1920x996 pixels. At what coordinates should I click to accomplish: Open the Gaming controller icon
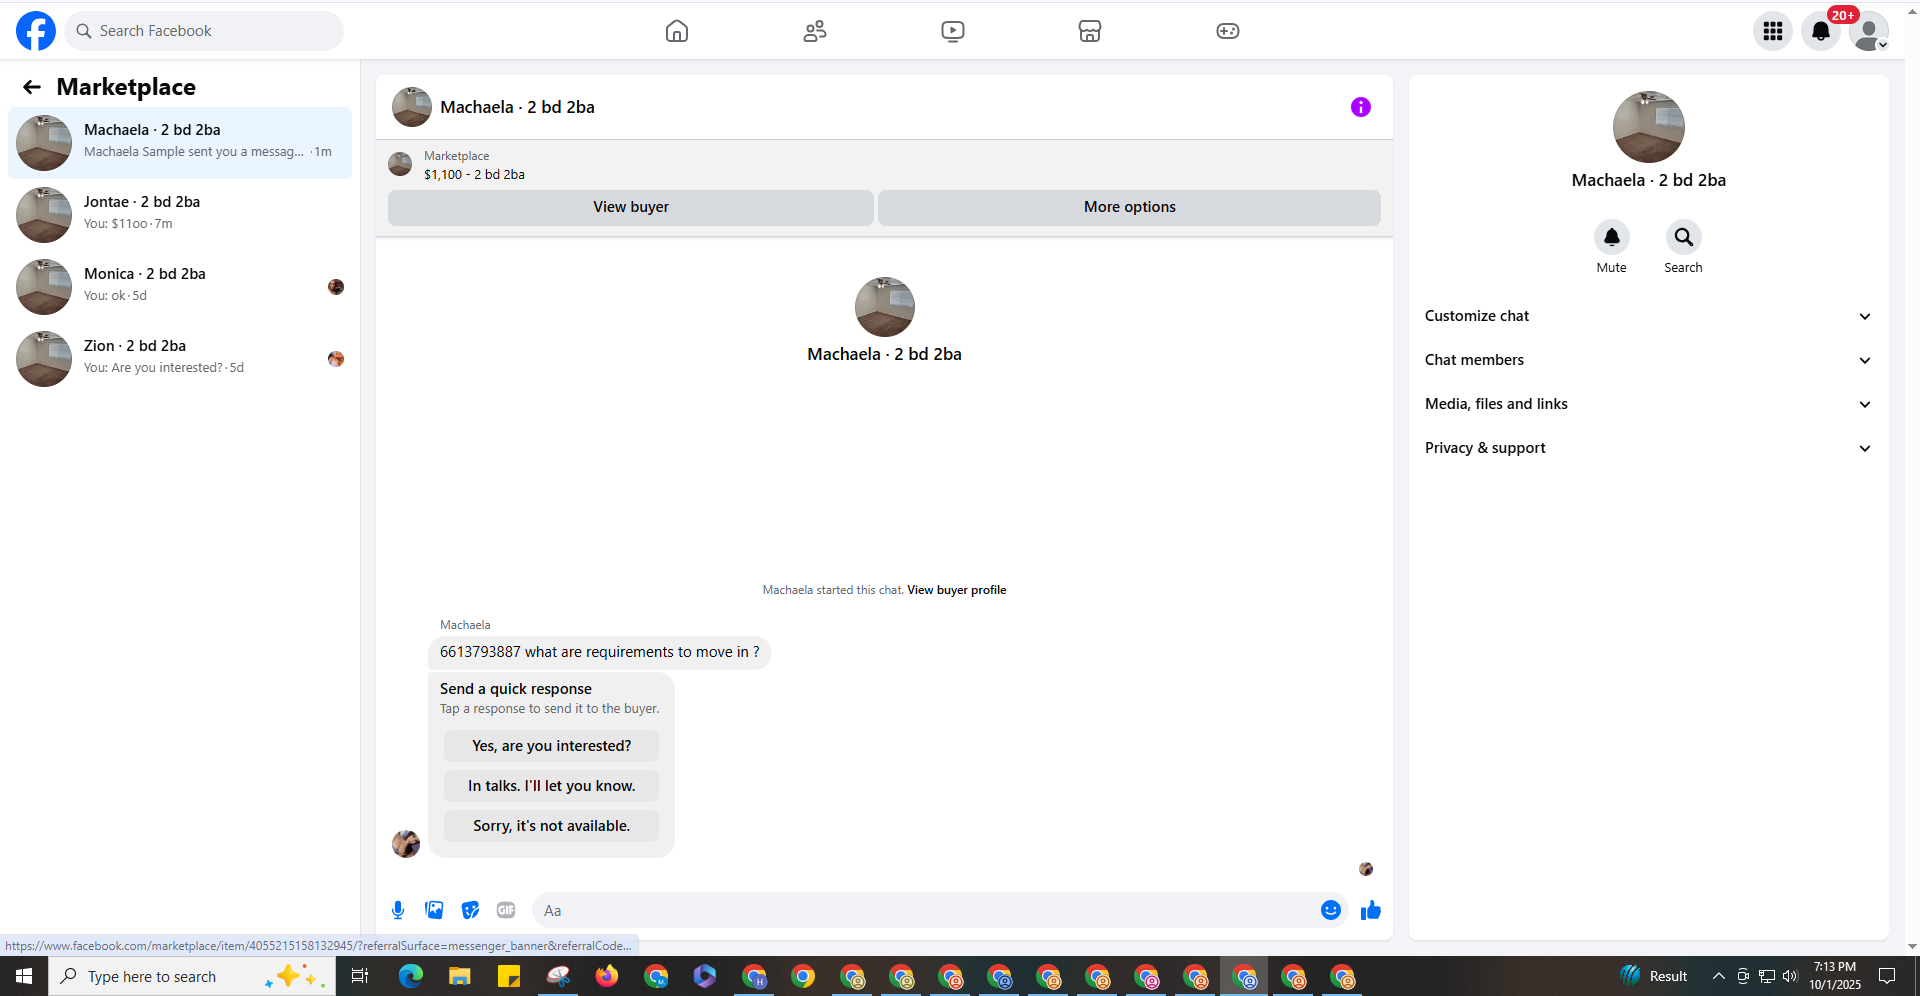pos(1228,31)
